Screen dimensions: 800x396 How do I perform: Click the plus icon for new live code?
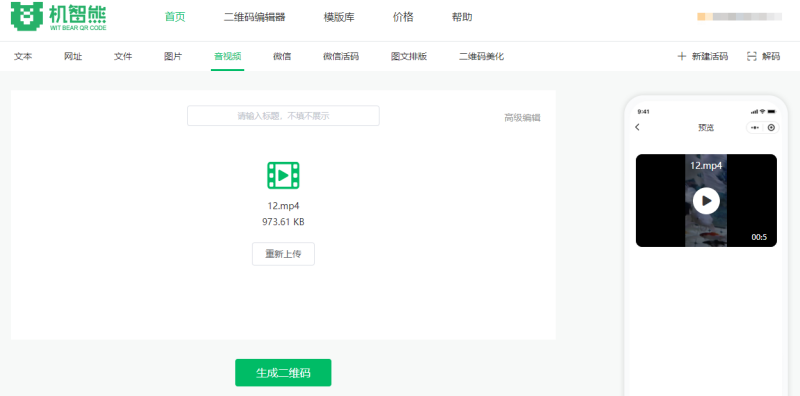coord(682,56)
